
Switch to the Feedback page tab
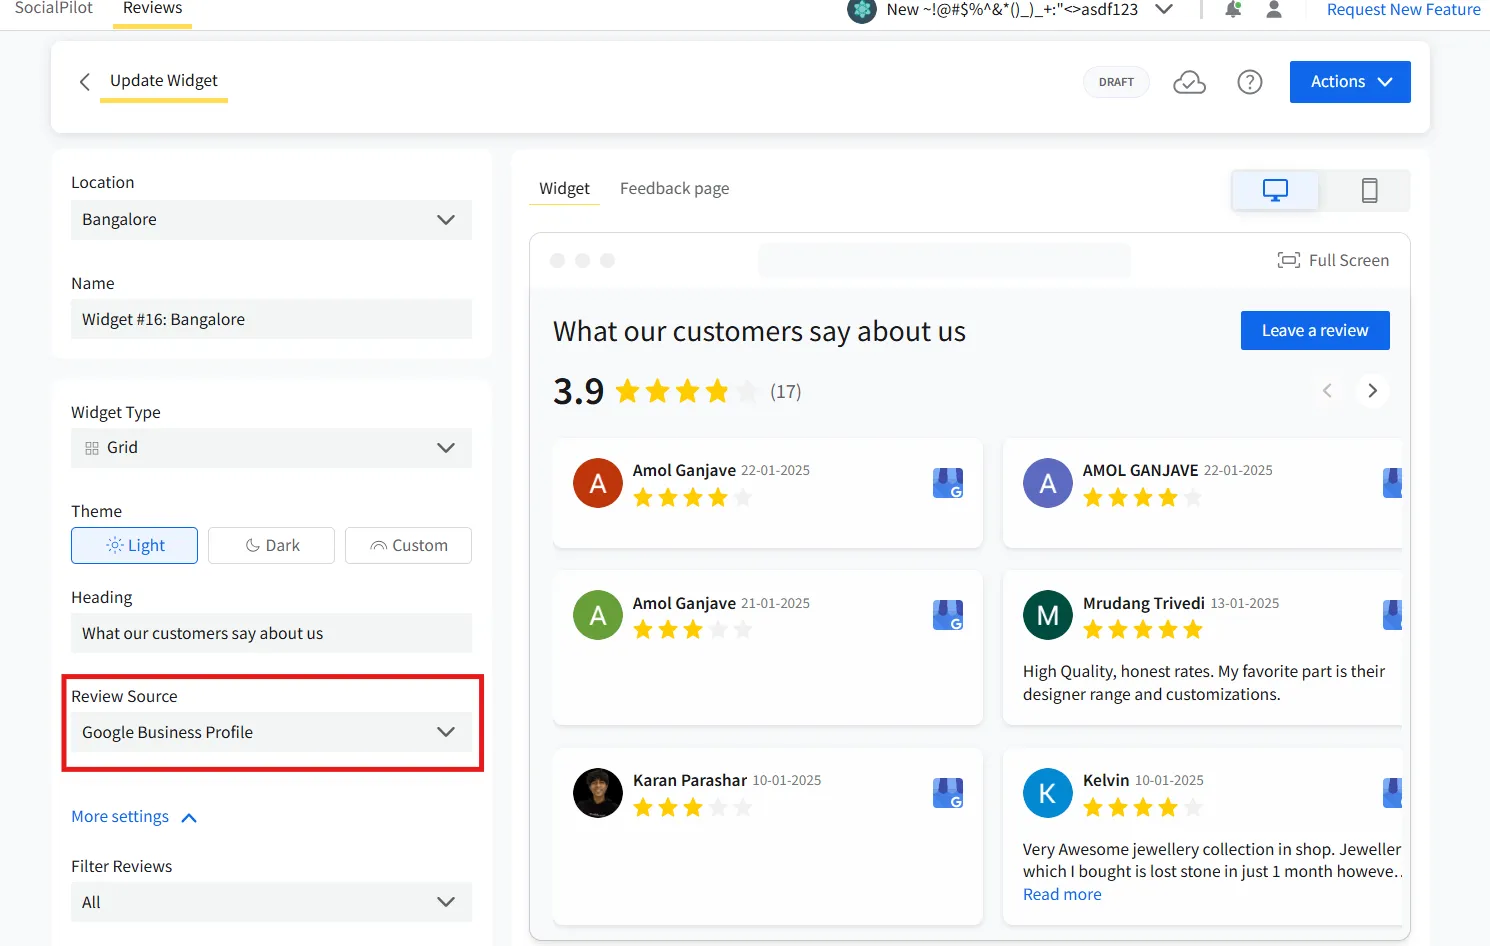[674, 188]
